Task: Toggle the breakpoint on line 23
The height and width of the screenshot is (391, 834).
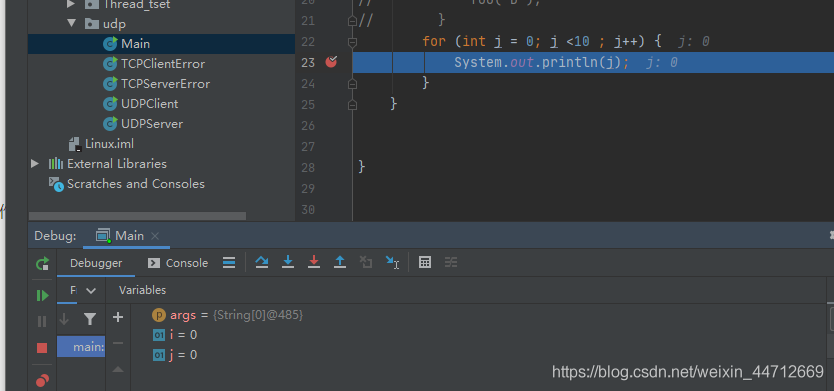Action: point(331,62)
